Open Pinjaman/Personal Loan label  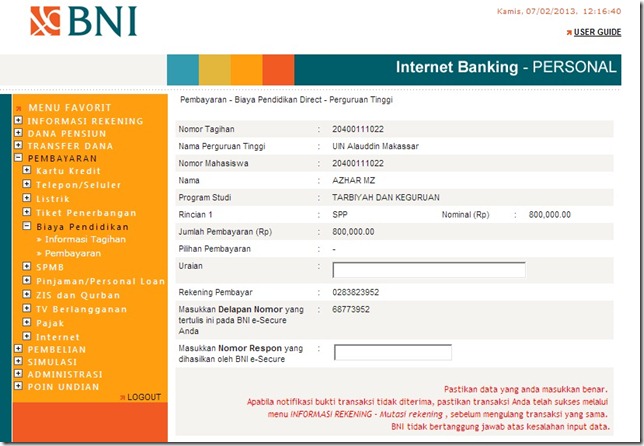coord(101,281)
